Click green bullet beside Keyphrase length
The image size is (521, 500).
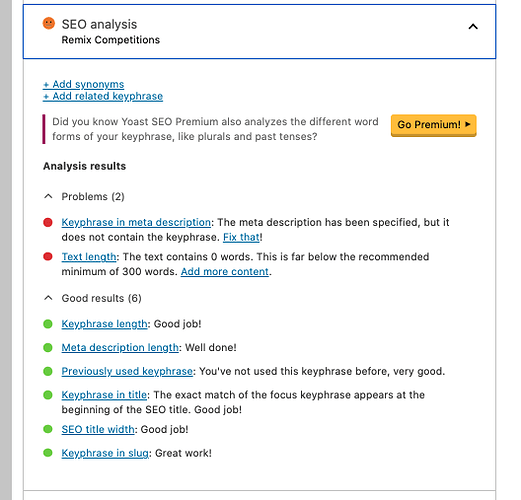pos(48,324)
